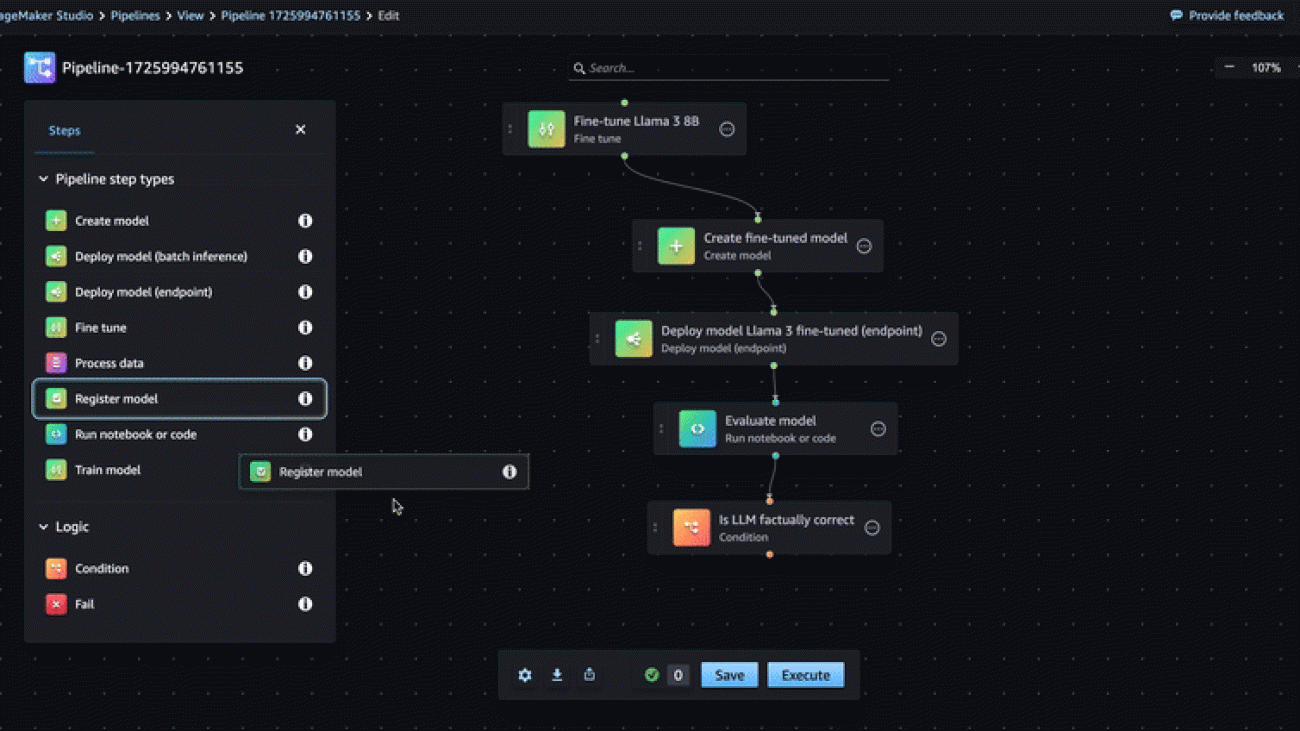Collapse the Pipeline step types section
The height and width of the screenshot is (731, 1300).
coord(43,180)
